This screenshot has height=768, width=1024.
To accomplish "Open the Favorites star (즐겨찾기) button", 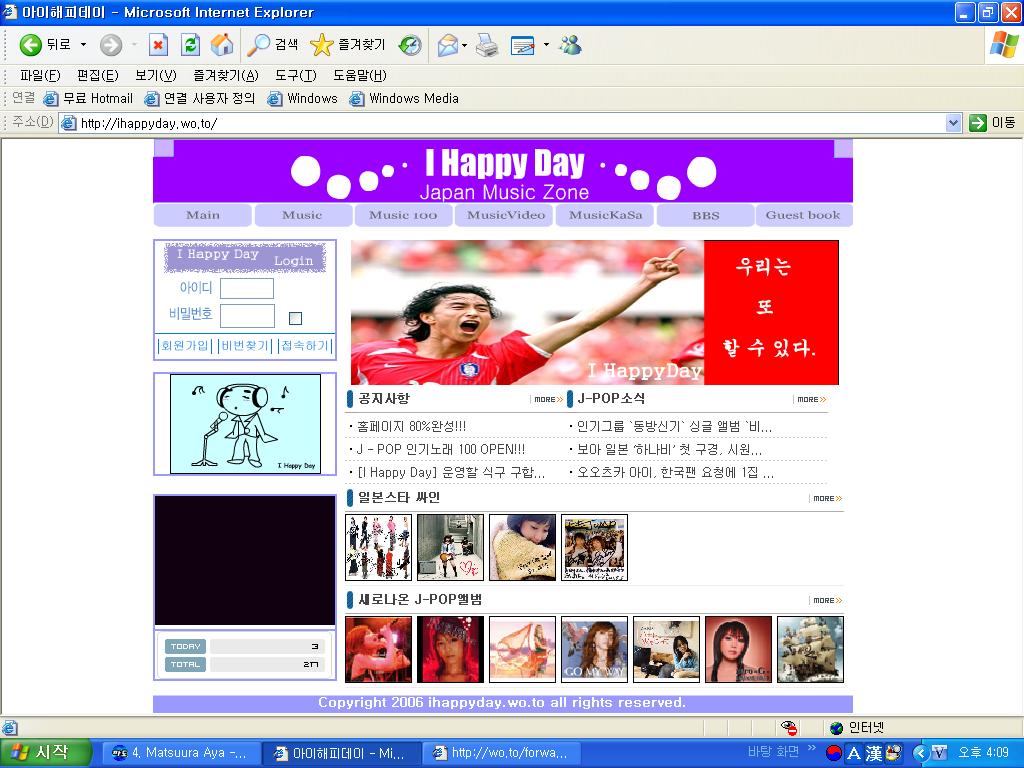I will point(347,45).
